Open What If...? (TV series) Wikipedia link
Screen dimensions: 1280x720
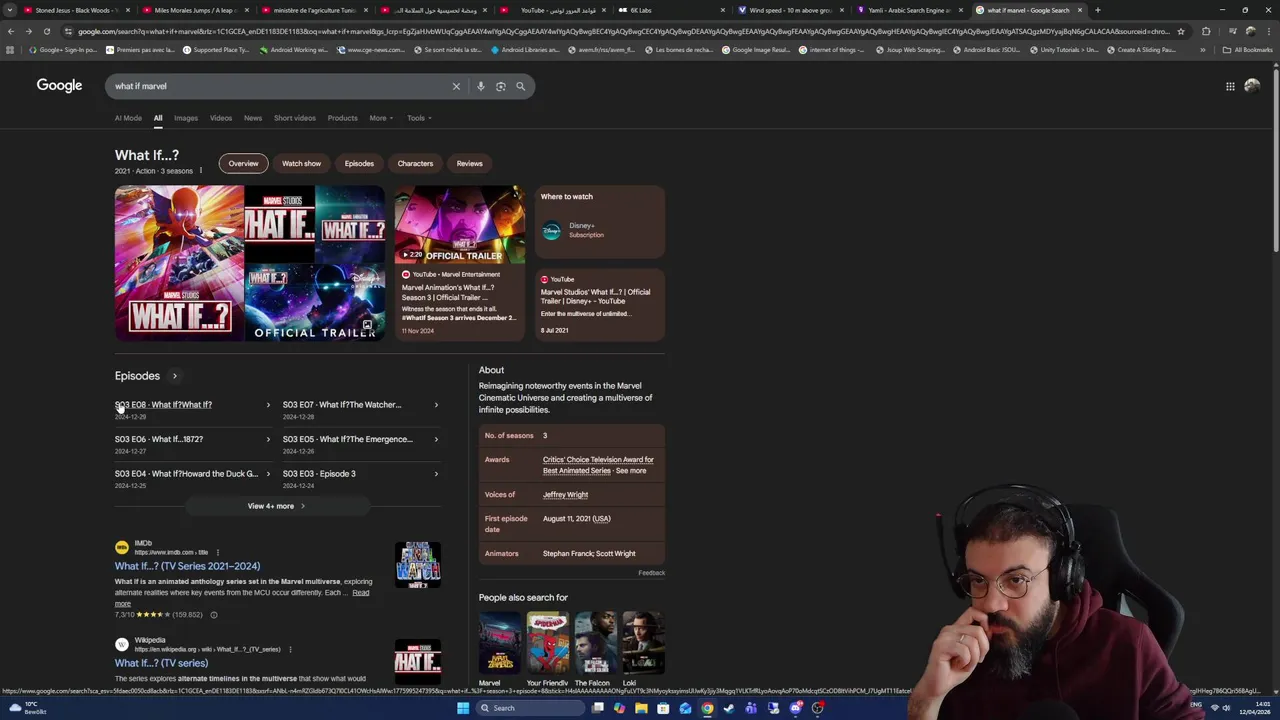[x=161, y=663]
